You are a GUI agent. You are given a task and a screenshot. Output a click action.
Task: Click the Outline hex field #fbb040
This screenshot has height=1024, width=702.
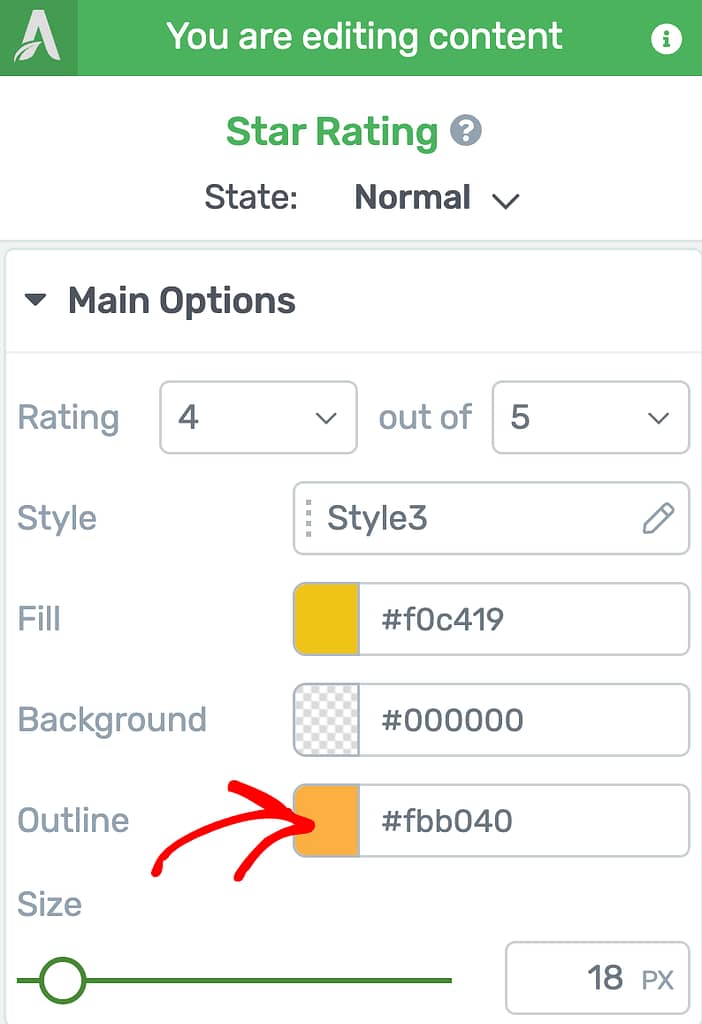point(524,820)
